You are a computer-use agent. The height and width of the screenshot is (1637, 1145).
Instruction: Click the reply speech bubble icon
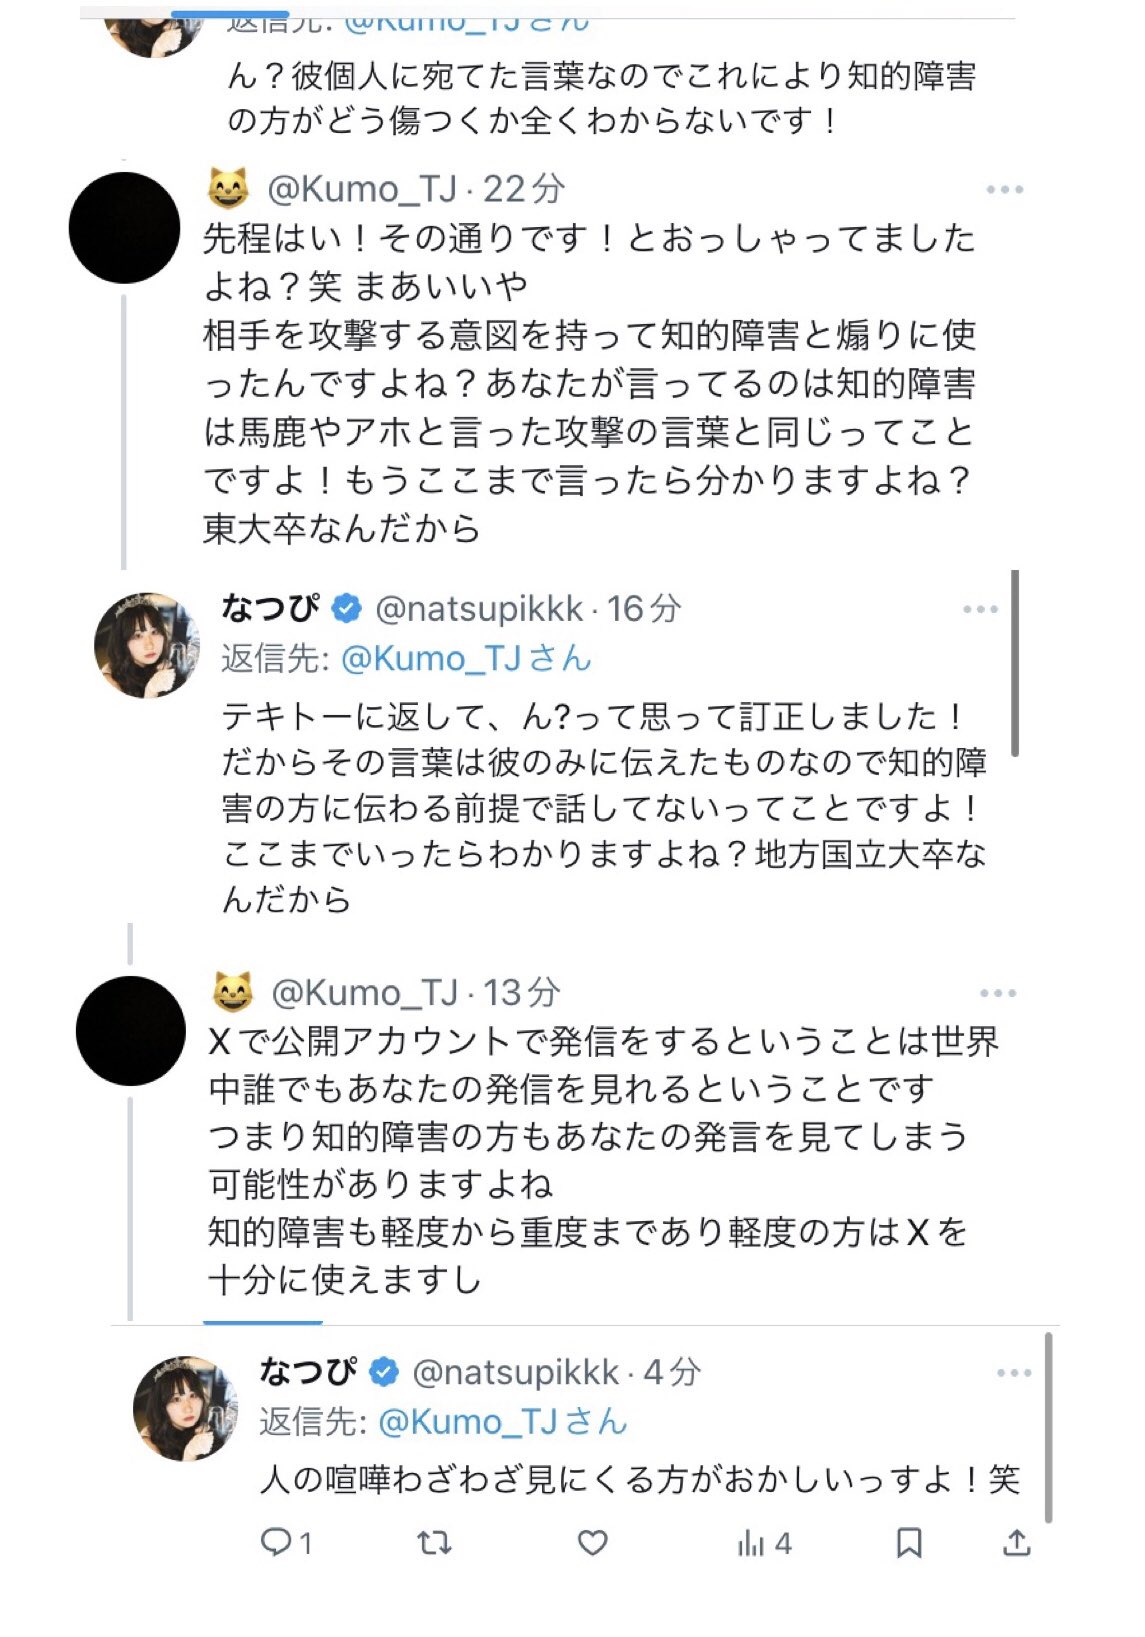[x=275, y=1543]
